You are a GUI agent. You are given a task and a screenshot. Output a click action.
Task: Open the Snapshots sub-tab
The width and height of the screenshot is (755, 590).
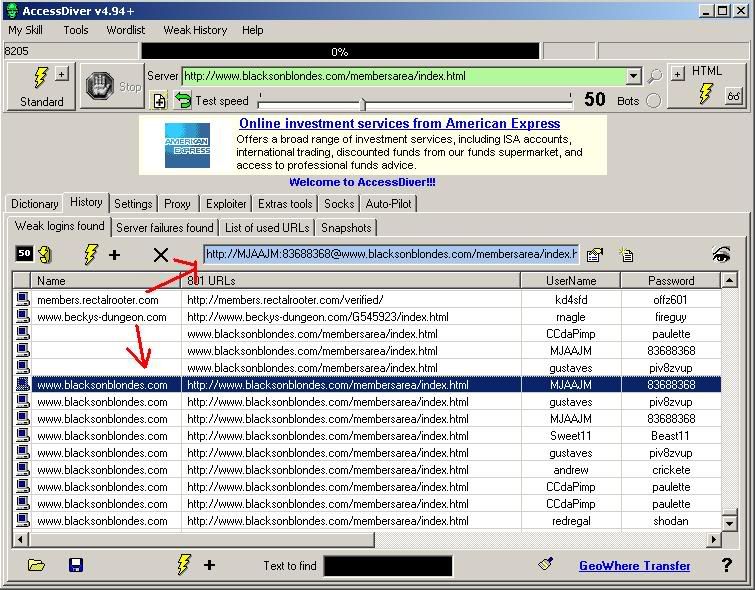346,228
